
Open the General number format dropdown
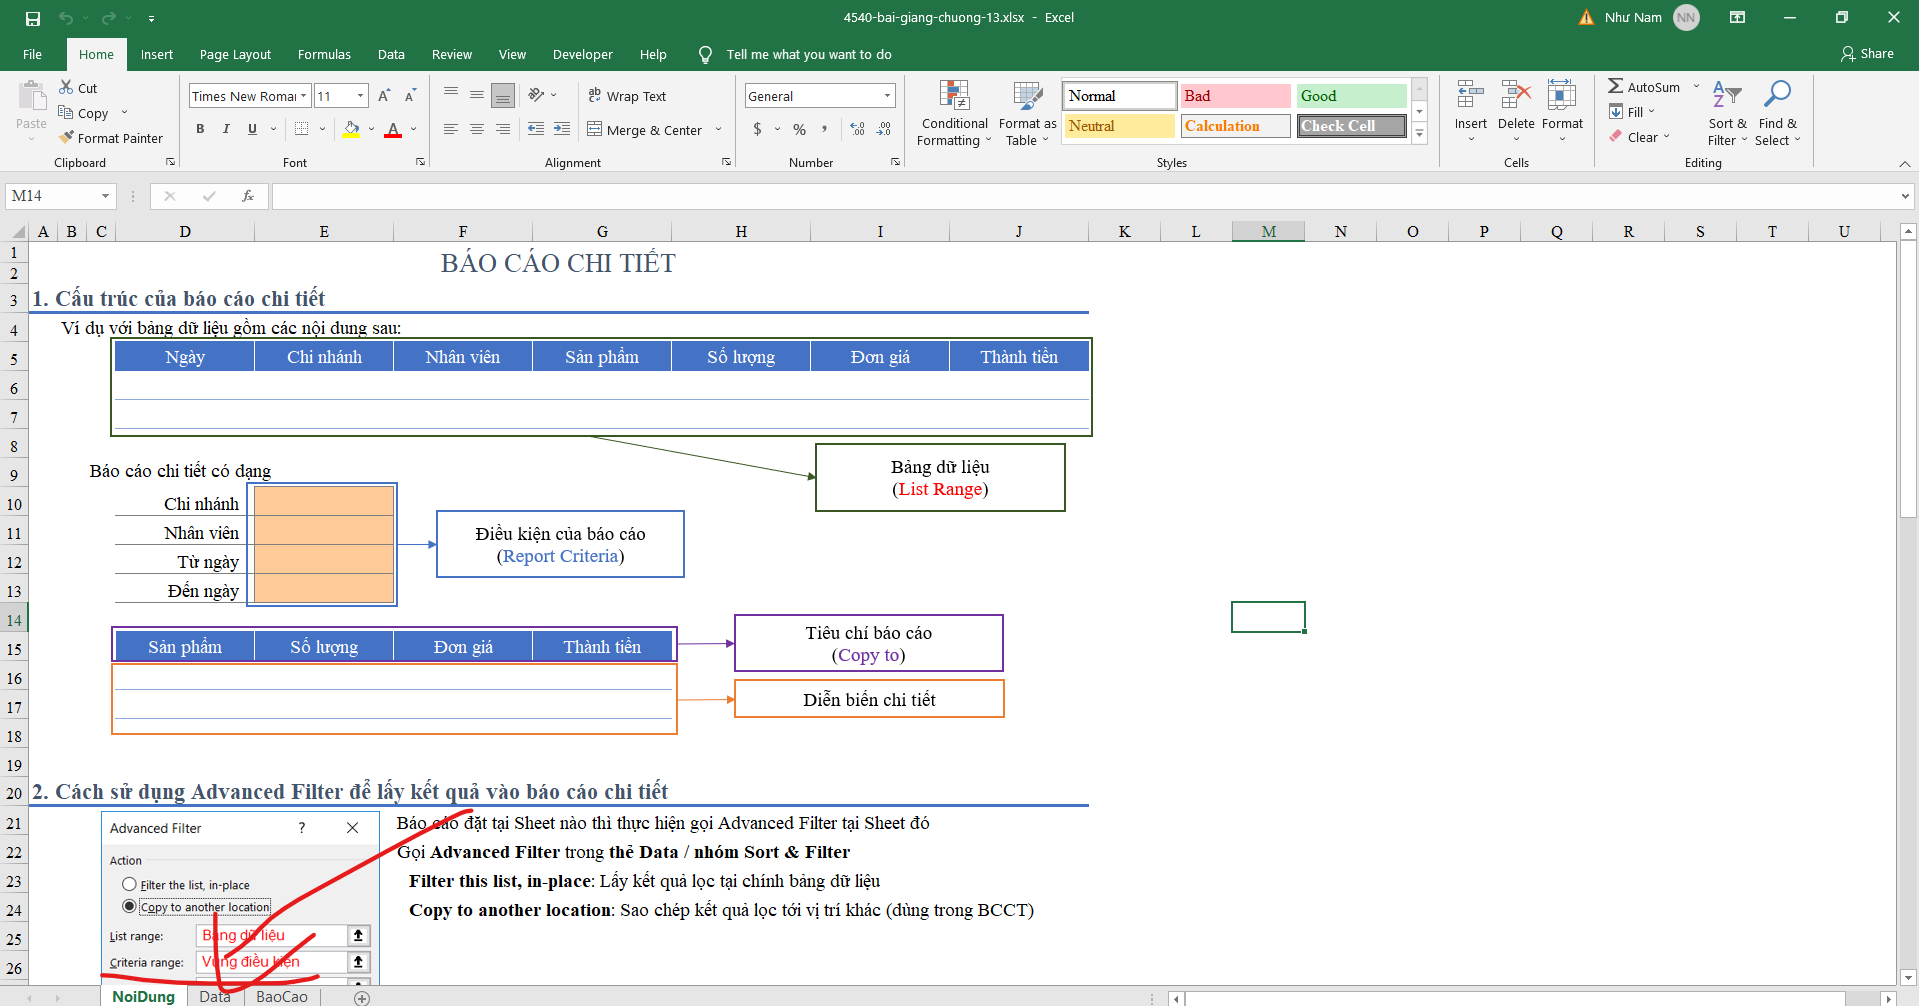tap(887, 96)
